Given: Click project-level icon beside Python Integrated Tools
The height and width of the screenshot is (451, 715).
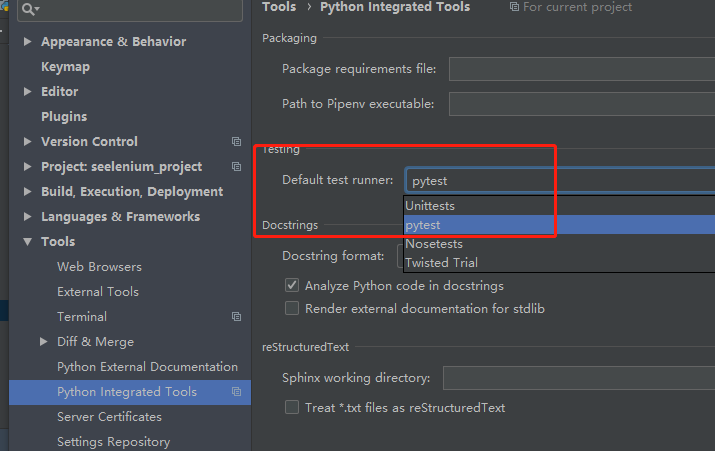Looking at the screenshot, I should point(236,392).
